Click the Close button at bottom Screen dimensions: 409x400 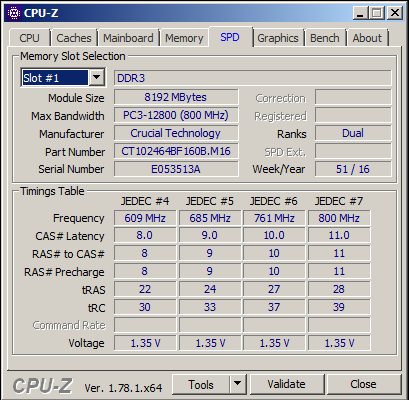364,385
